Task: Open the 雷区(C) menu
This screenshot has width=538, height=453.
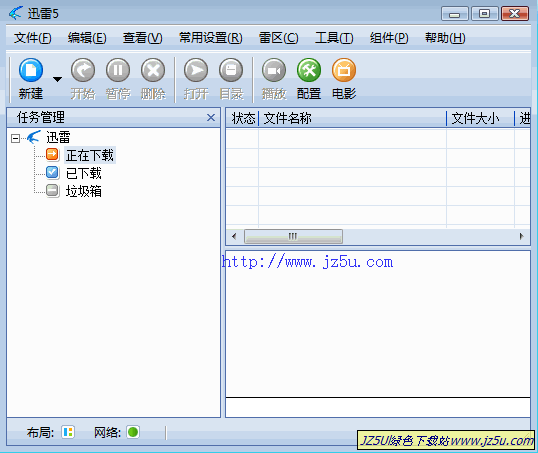Action: [x=279, y=38]
